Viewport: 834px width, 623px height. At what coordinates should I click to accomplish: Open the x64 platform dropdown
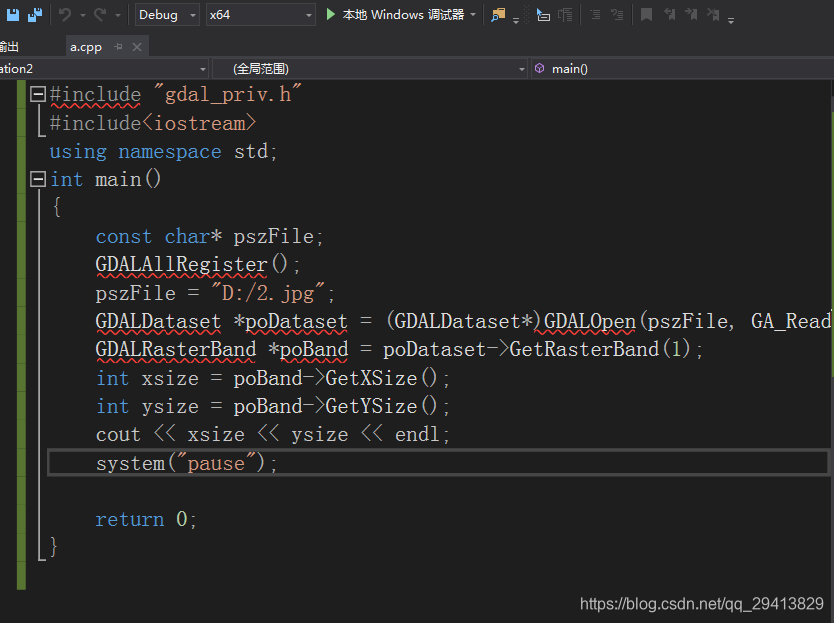(261, 15)
